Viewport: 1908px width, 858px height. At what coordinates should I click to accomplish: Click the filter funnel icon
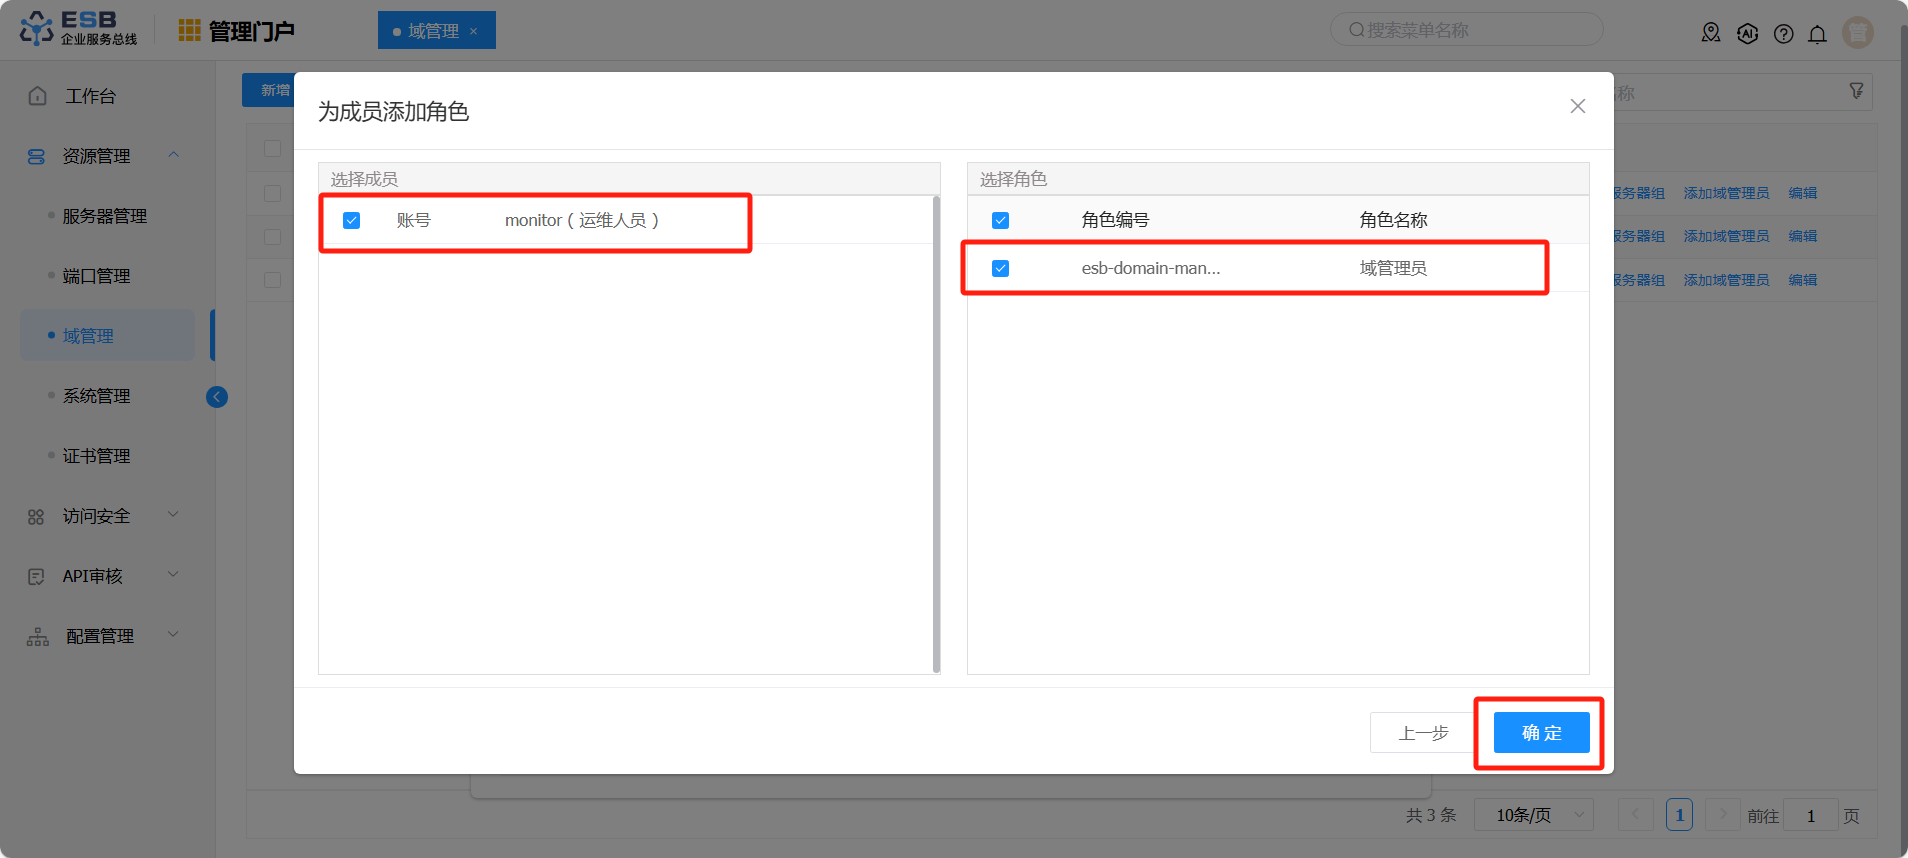pyautogui.click(x=1856, y=91)
